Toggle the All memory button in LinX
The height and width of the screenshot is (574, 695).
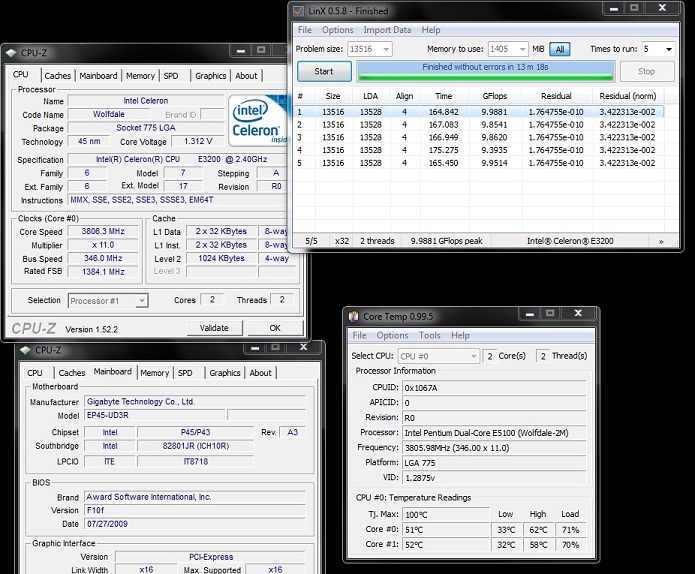coord(560,49)
